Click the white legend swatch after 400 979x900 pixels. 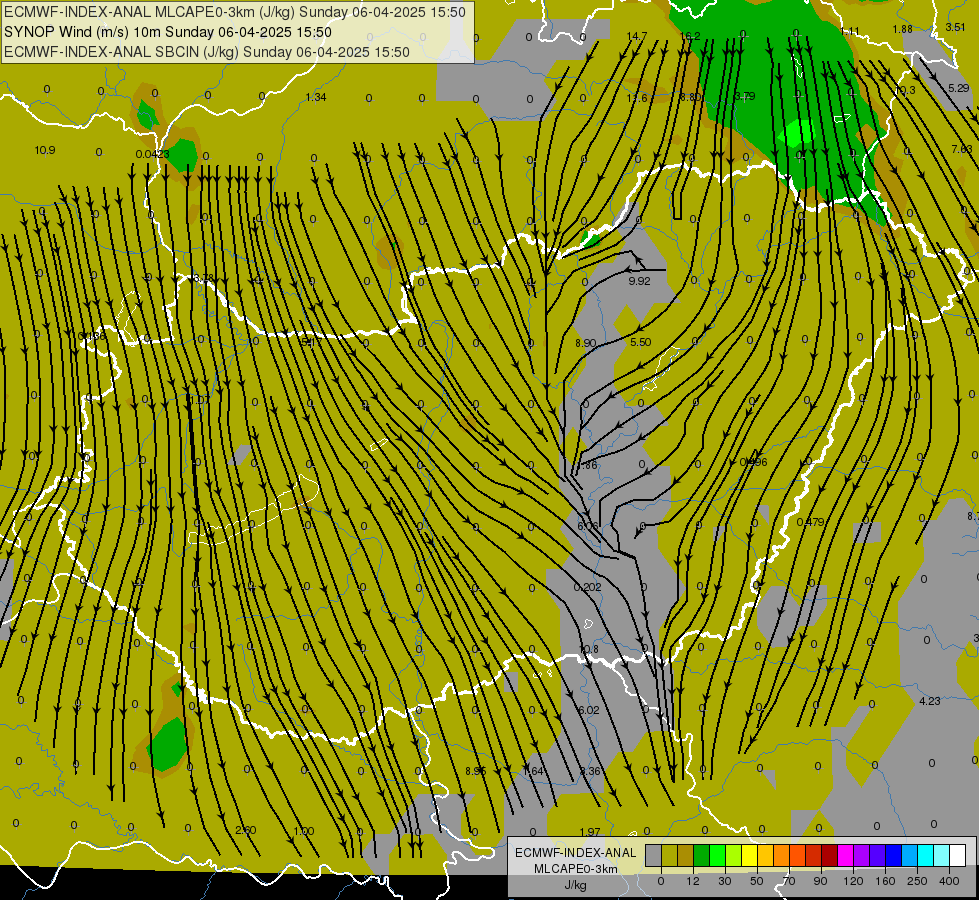(x=958, y=855)
